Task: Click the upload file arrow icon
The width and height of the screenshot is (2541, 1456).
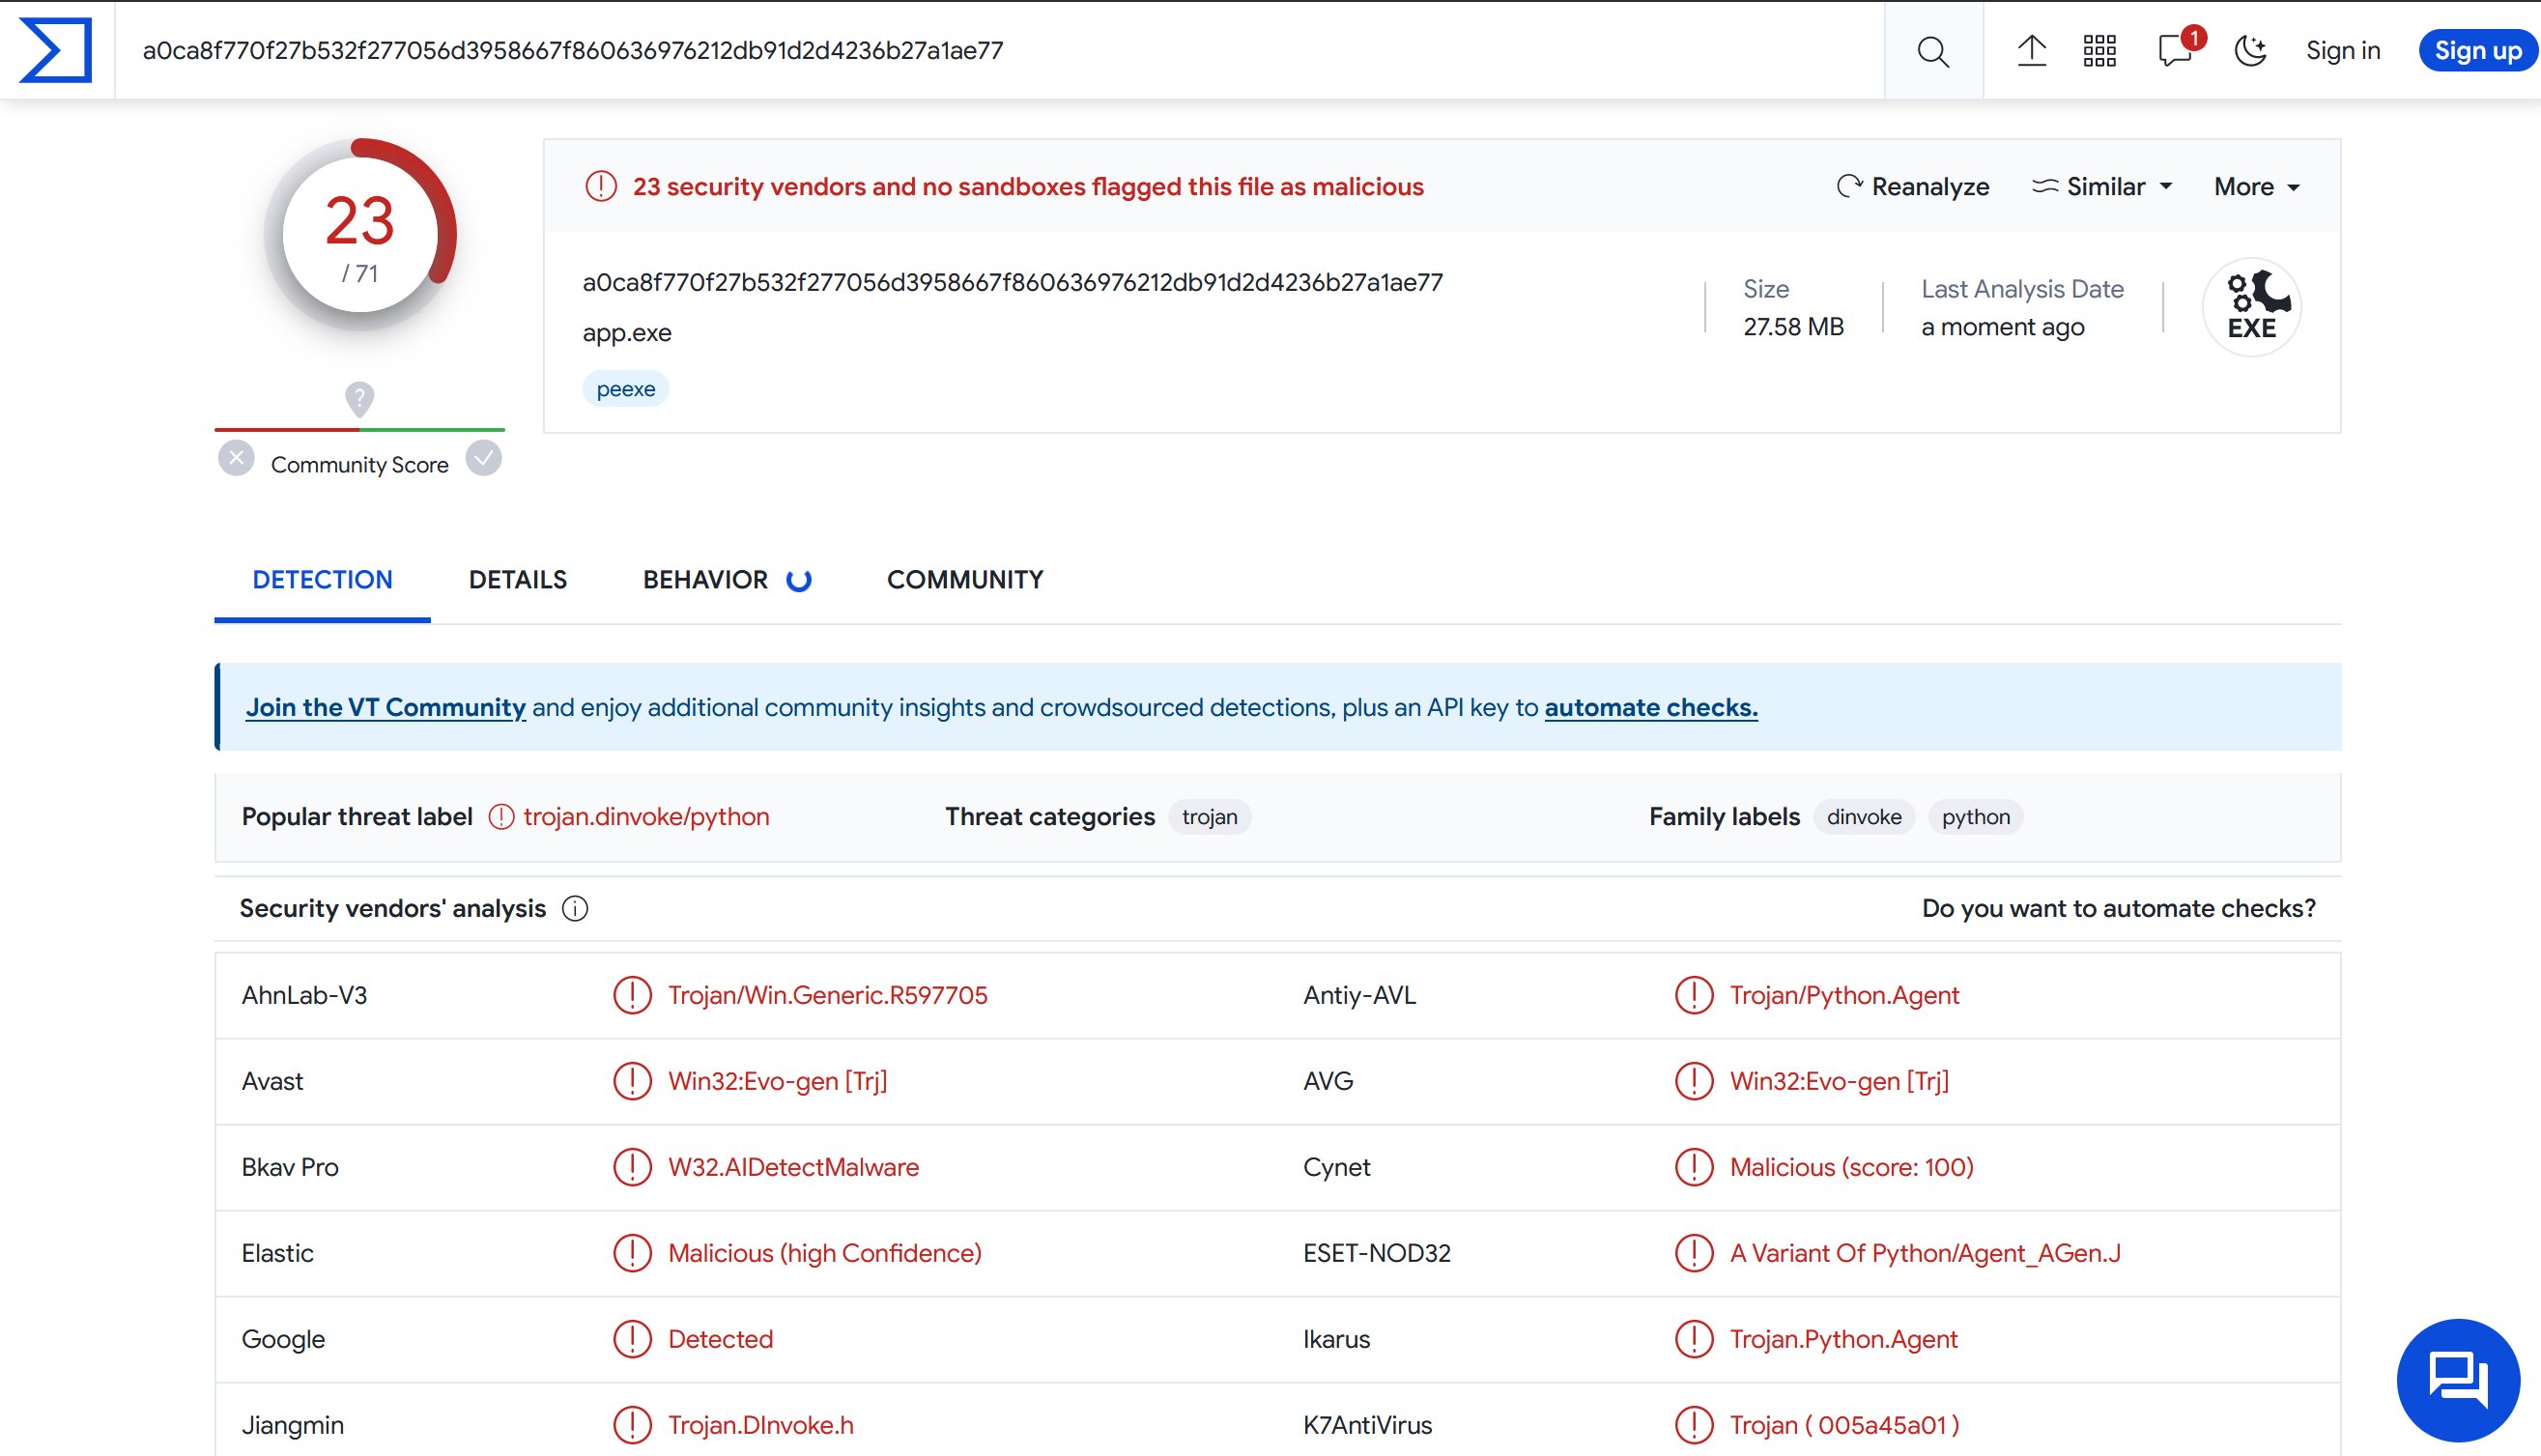Action: pyautogui.click(x=2031, y=50)
